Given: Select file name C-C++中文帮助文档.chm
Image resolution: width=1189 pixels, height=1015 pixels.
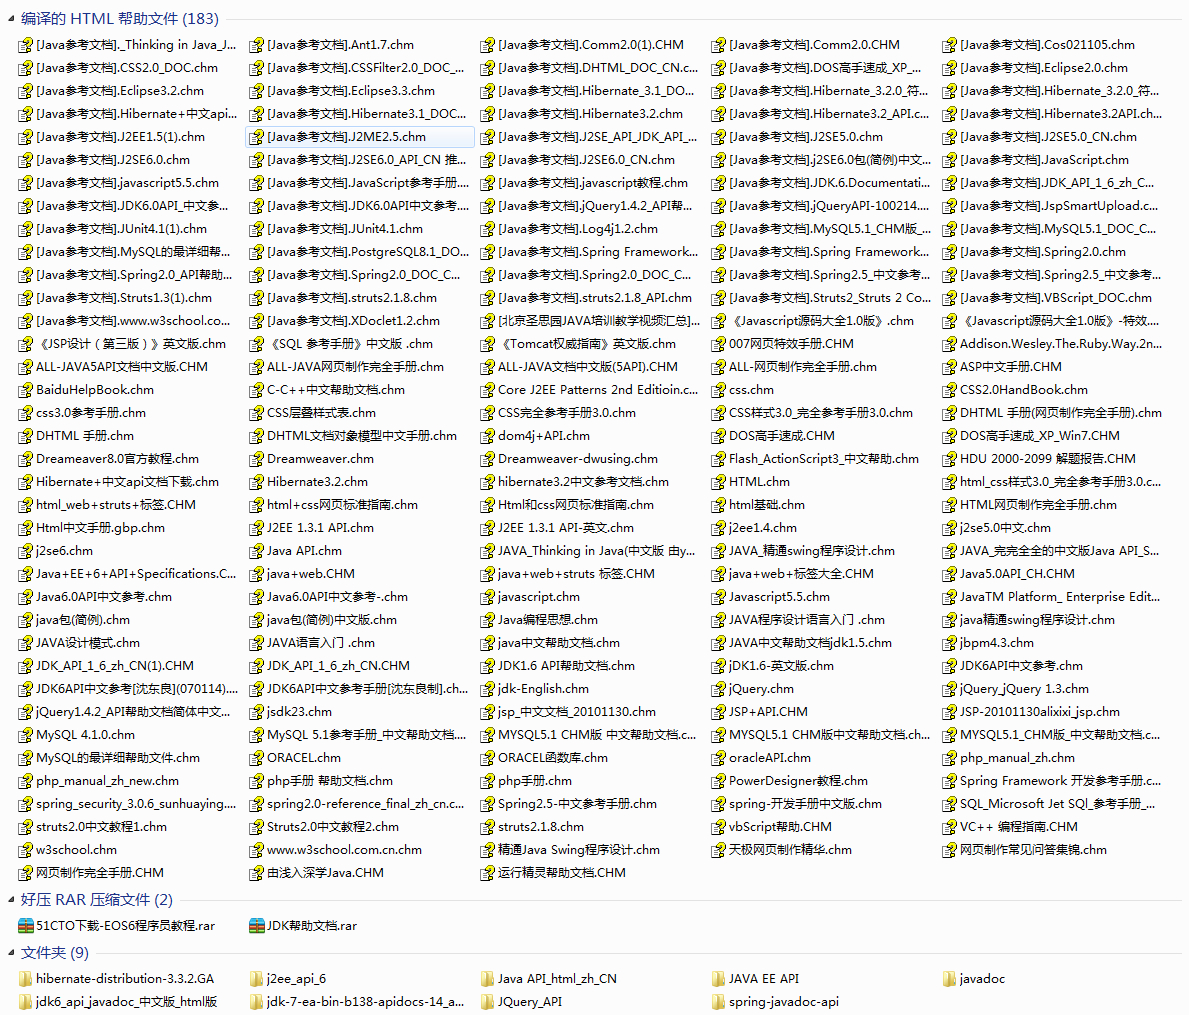Looking at the screenshot, I should [336, 390].
